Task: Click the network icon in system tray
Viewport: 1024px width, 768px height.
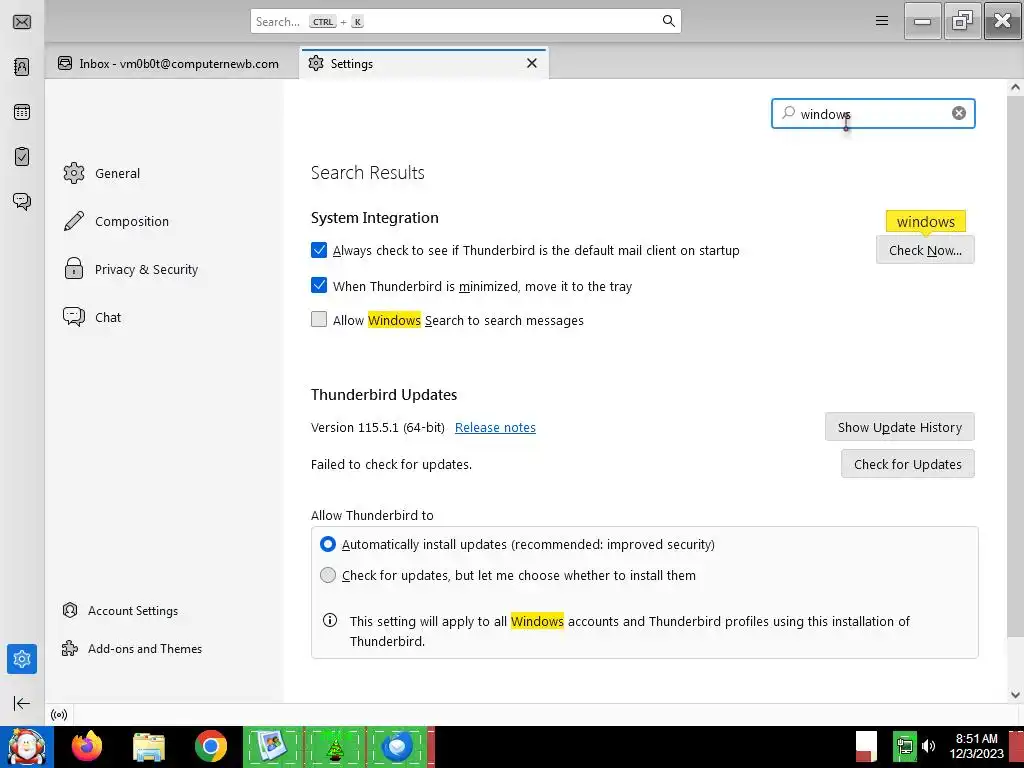Action: coord(905,746)
